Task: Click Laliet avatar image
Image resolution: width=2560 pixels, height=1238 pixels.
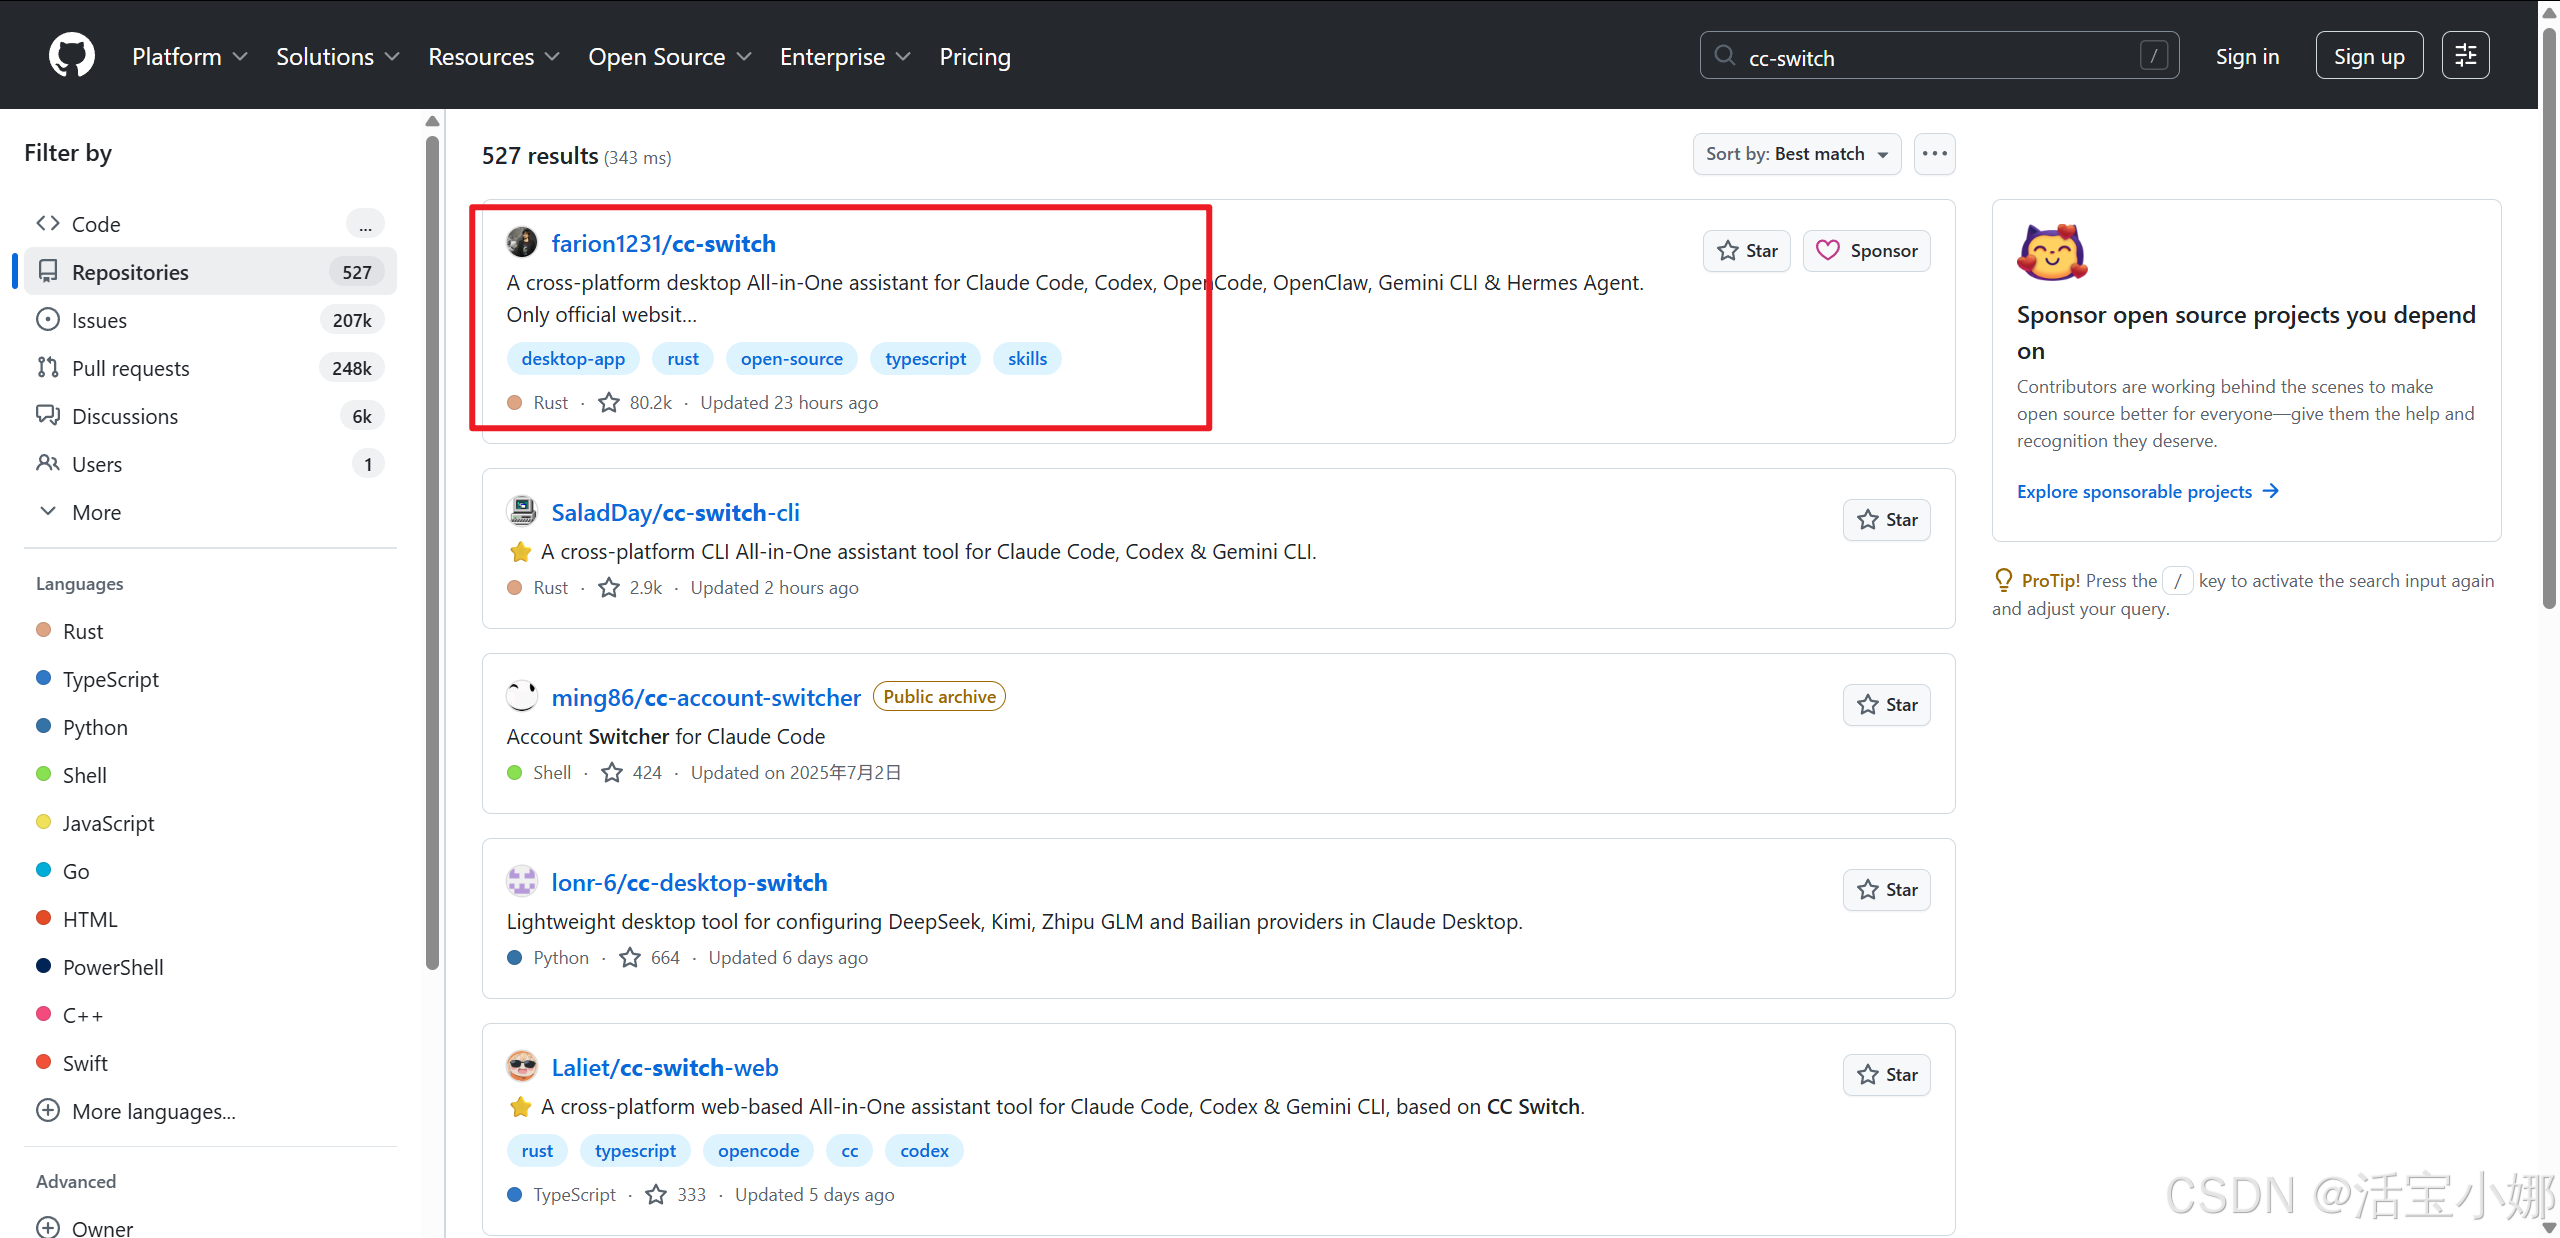Action: 522,1067
